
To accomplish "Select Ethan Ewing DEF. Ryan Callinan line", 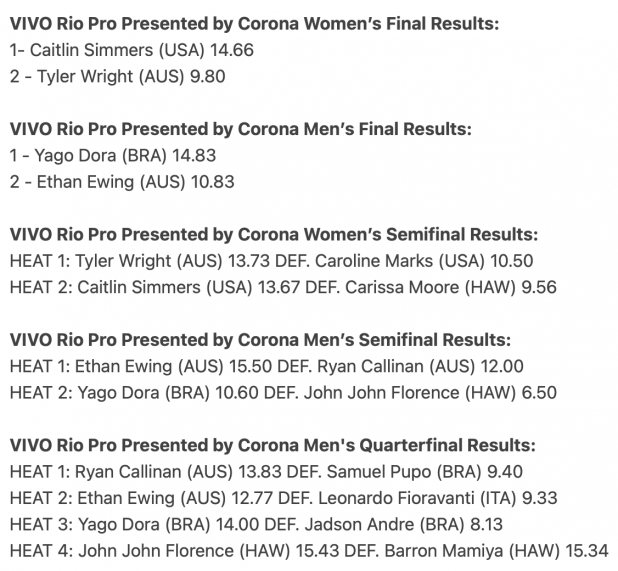I will [x=266, y=366].
